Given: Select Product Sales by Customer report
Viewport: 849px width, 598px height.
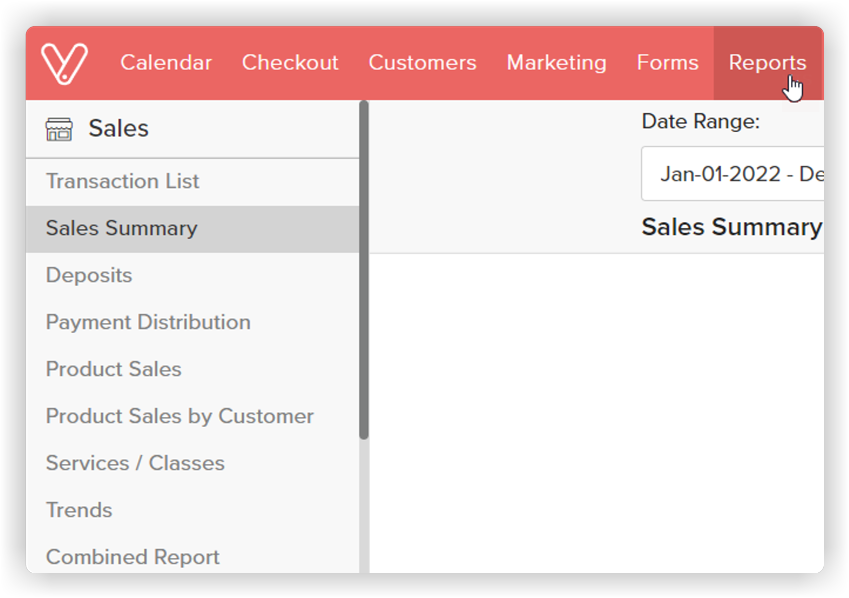Looking at the screenshot, I should (179, 416).
